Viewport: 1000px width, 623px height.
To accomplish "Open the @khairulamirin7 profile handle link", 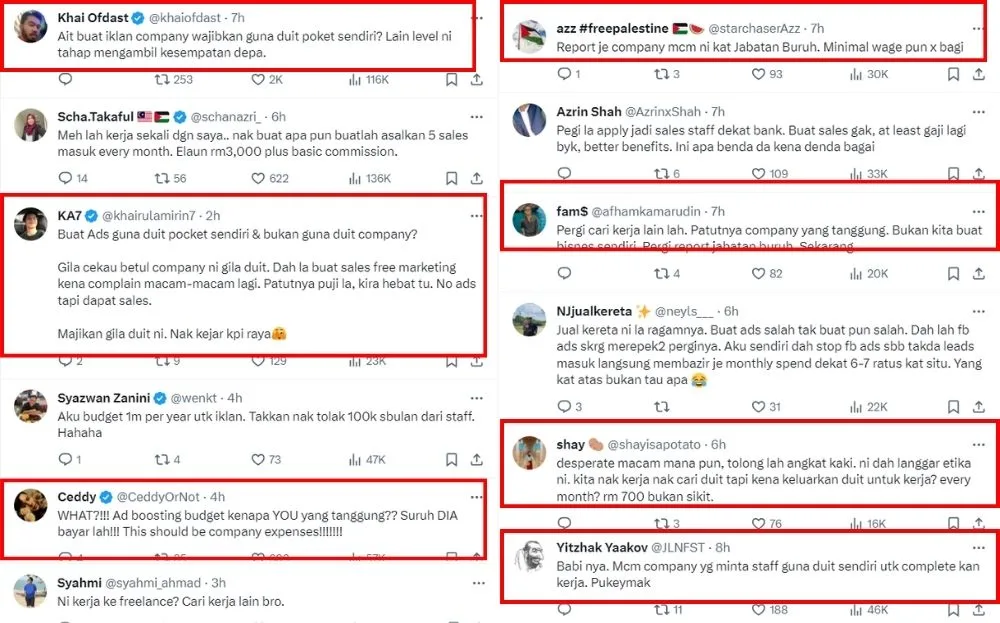I will pyautogui.click(x=144, y=215).
